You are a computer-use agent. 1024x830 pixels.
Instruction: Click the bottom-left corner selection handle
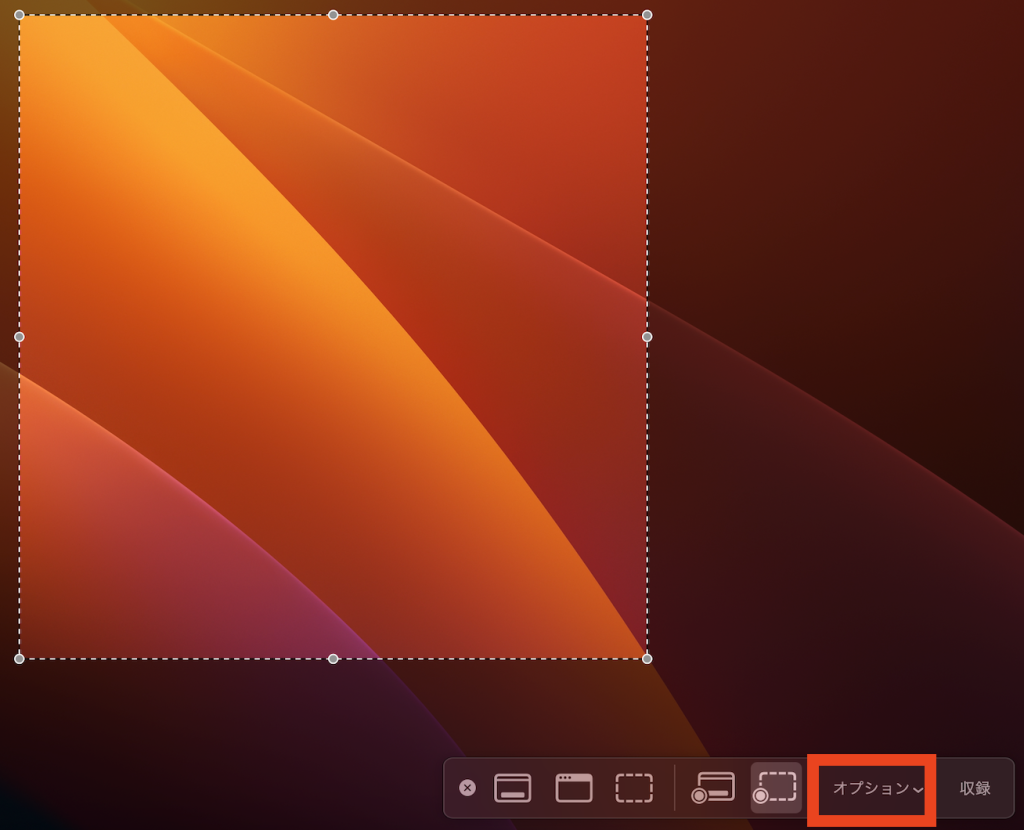point(19,658)
